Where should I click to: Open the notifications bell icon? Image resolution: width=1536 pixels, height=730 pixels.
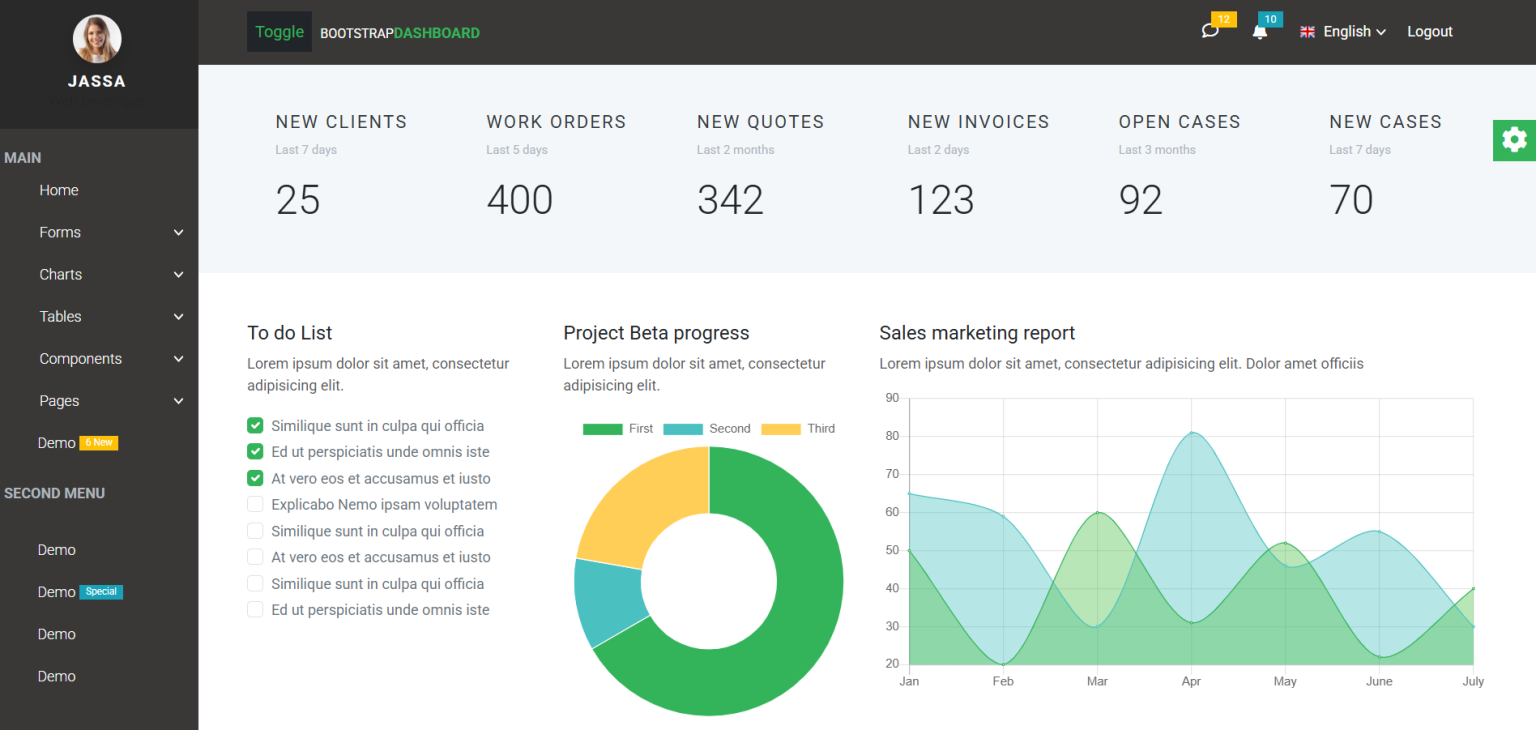(x=1259, y=32)
